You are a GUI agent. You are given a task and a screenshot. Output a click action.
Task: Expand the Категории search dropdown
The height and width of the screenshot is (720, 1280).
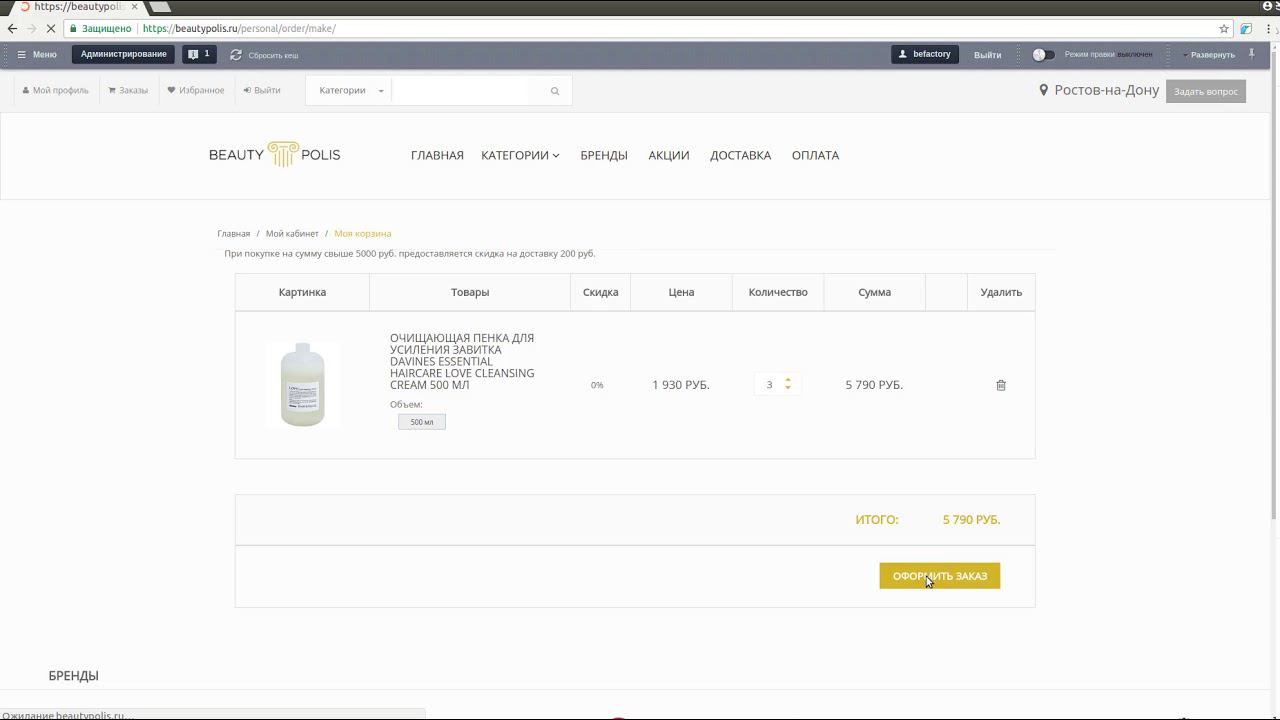(351, 91)
